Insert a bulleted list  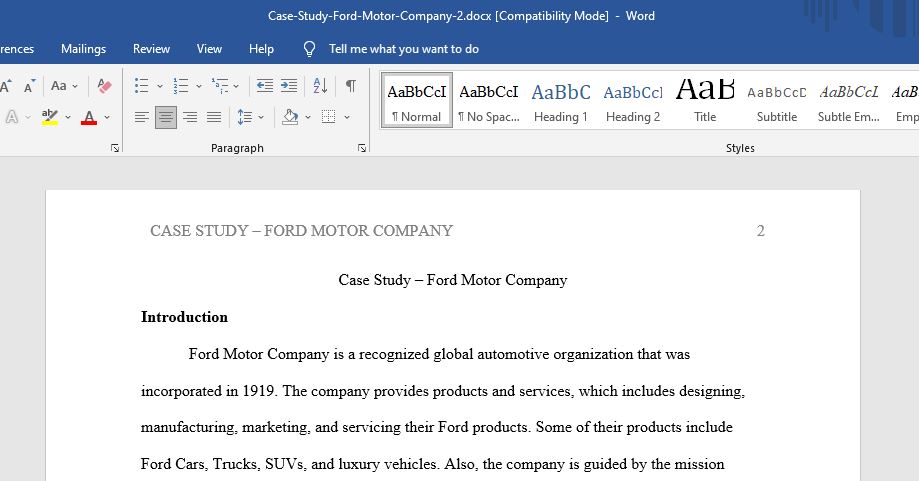pos(141,86)
